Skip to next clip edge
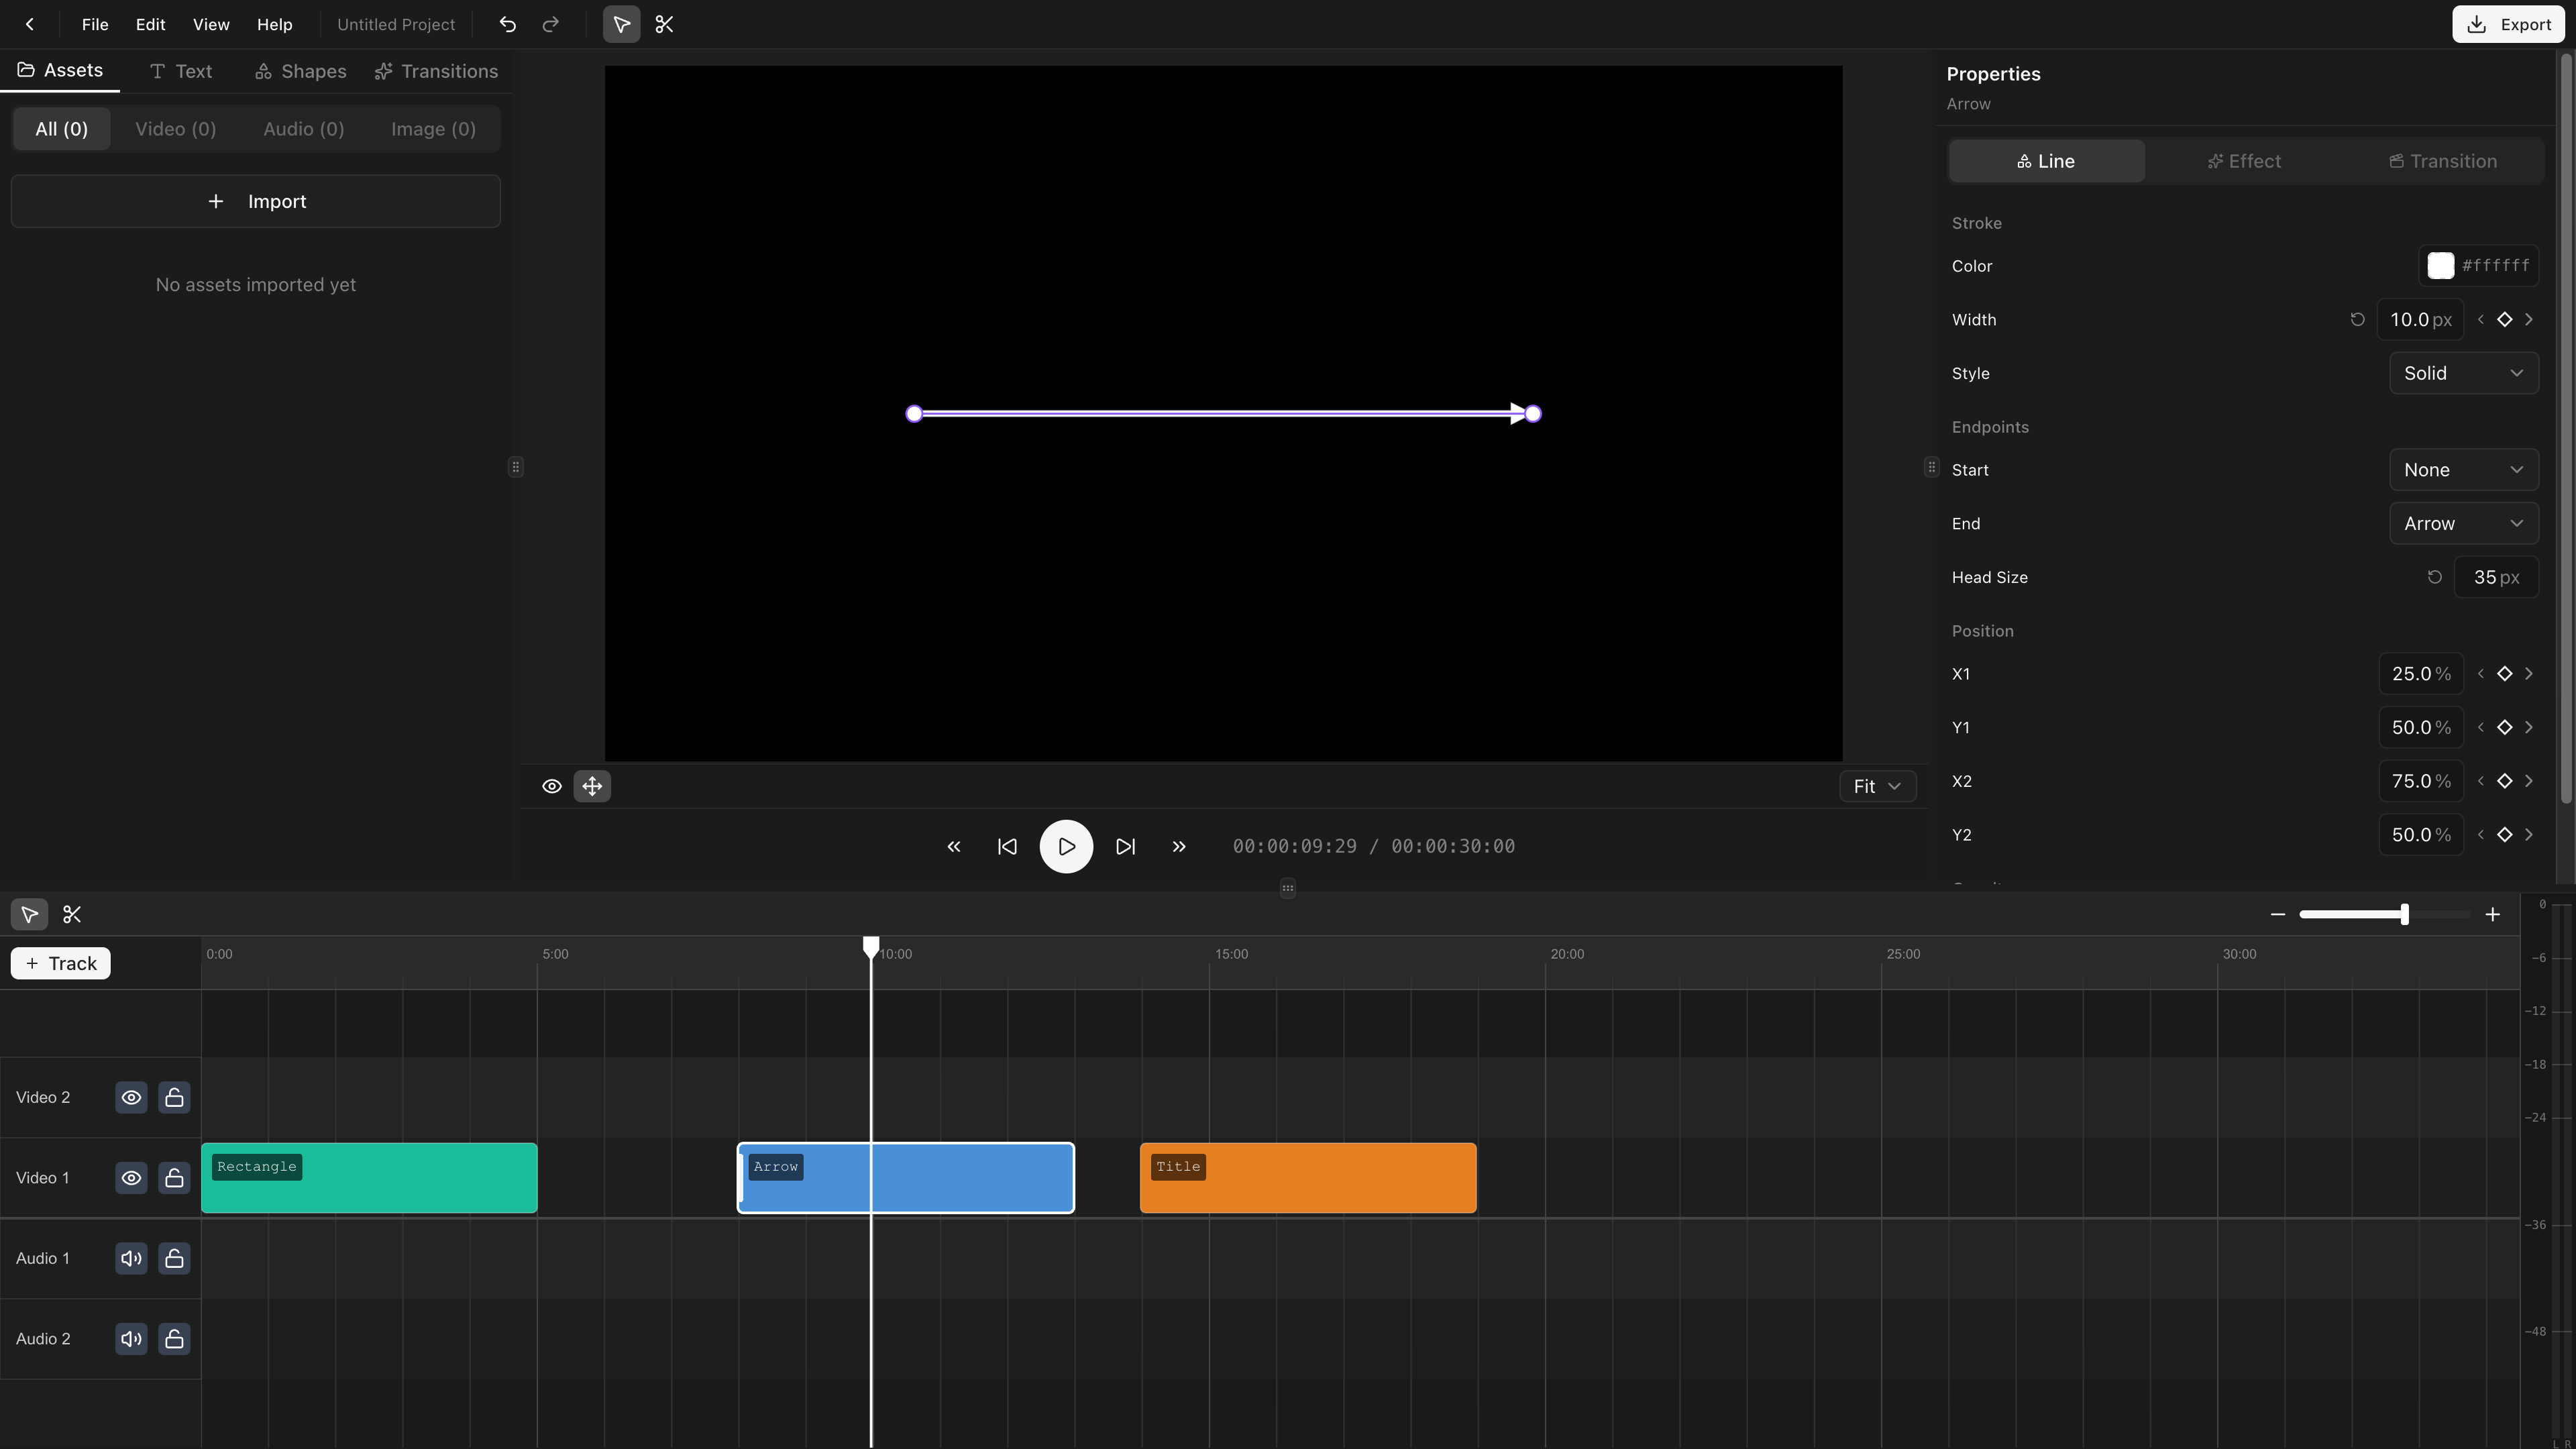 [x=1125, y=846]
